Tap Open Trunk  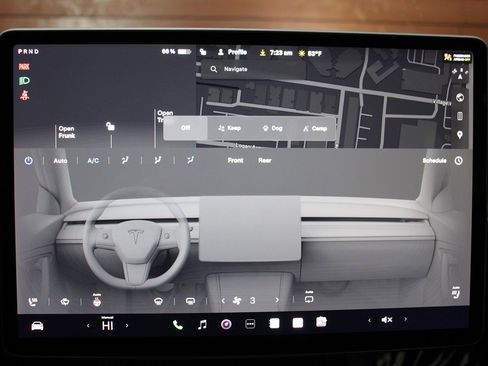[165, 116]
